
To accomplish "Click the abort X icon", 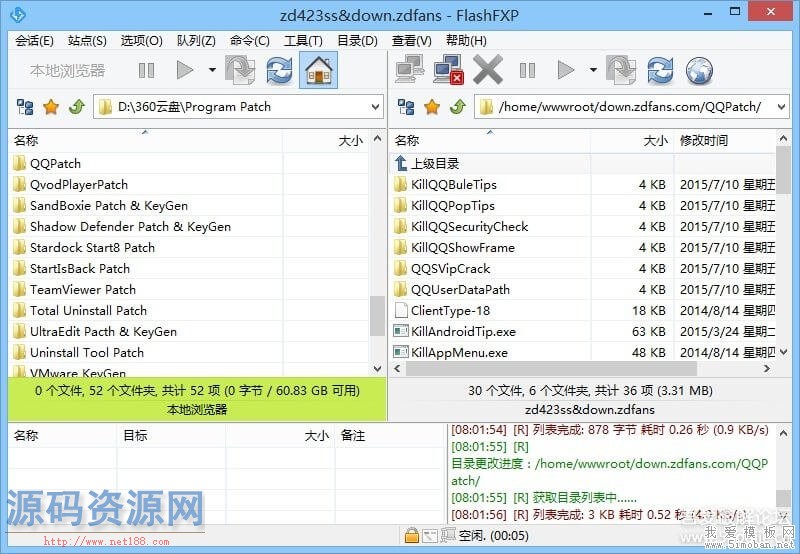I will 488,69.
